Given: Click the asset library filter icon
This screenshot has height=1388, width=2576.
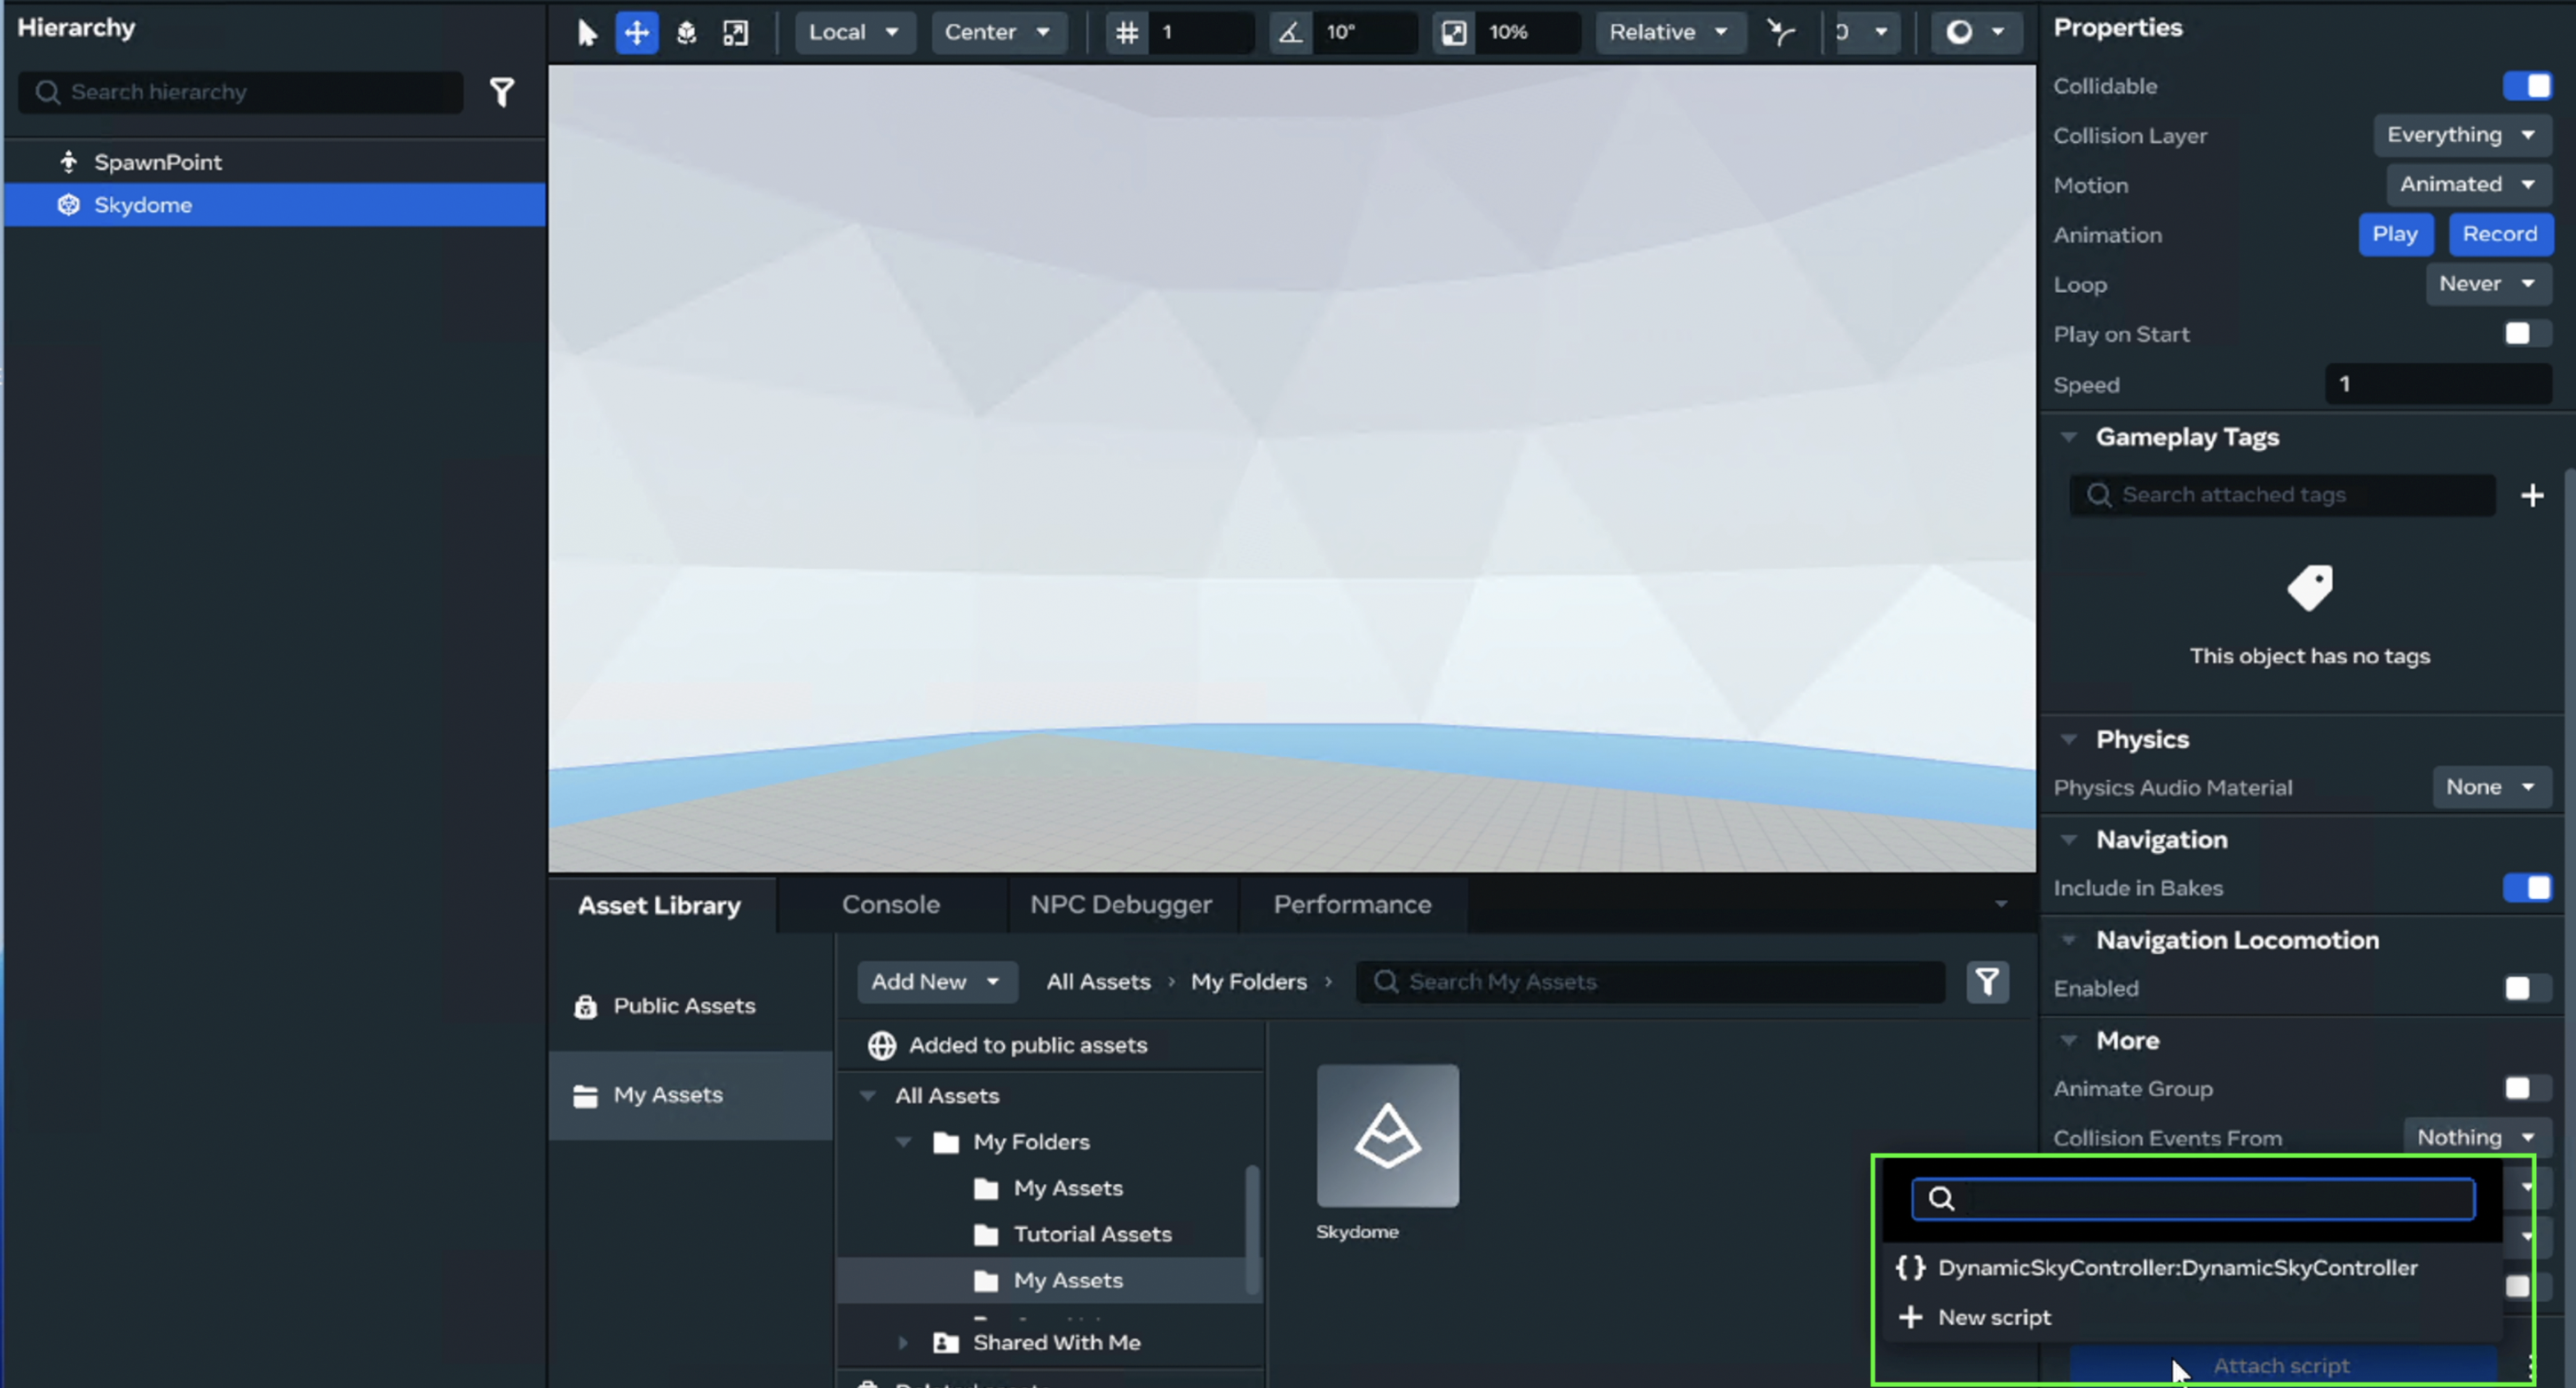Looking at the screenshot, I should 1987,982.
